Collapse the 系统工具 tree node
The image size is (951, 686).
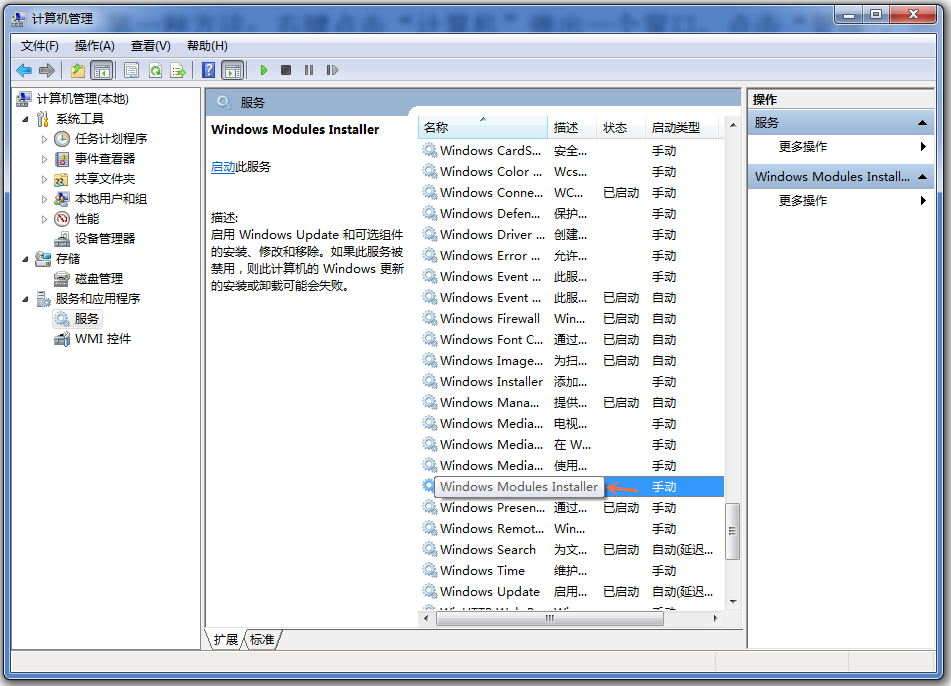click(26, 119)
